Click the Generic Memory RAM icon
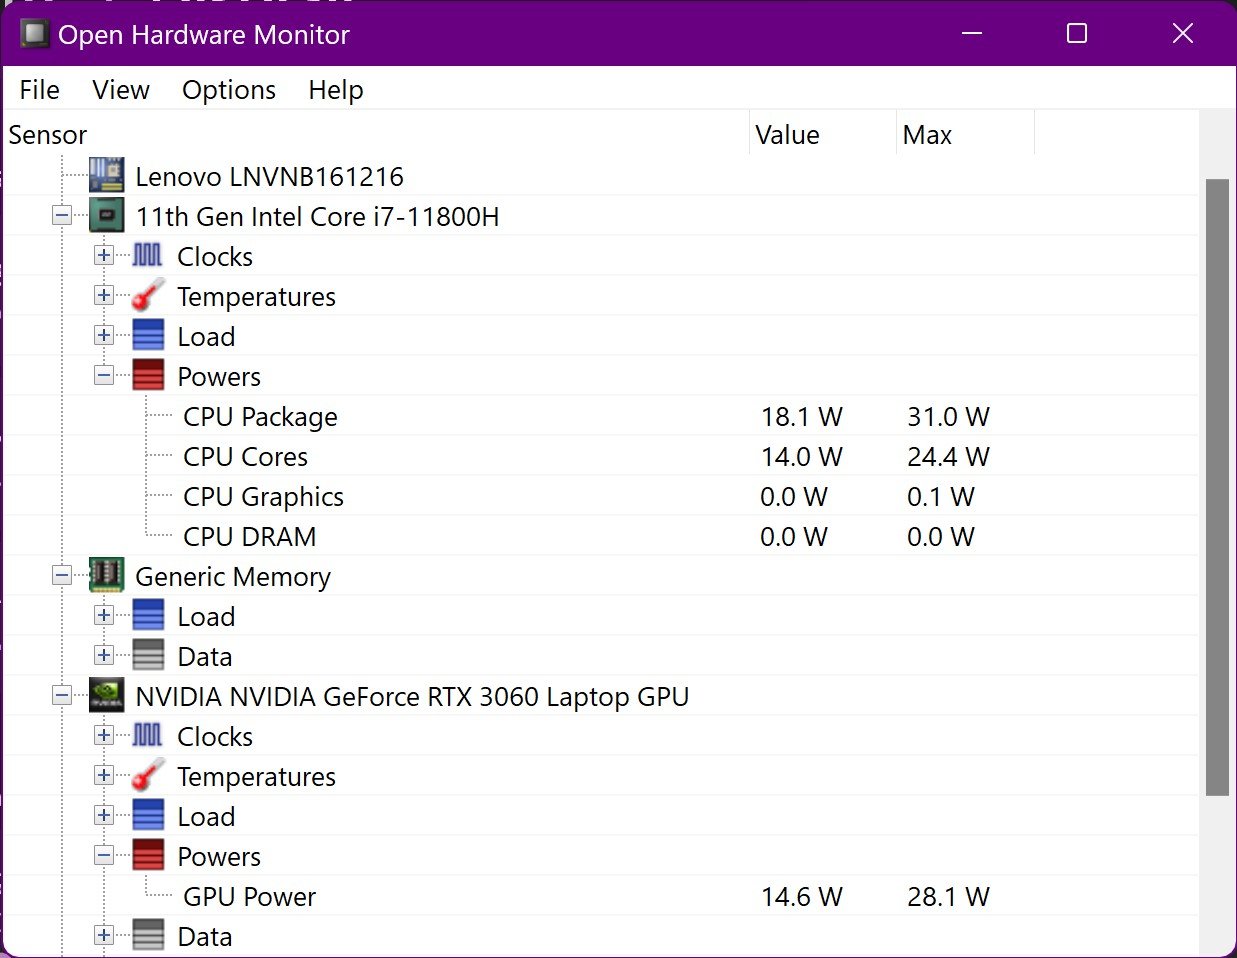Image resolution: width=1237 pixels, height=958 pixels. (107, 575)
